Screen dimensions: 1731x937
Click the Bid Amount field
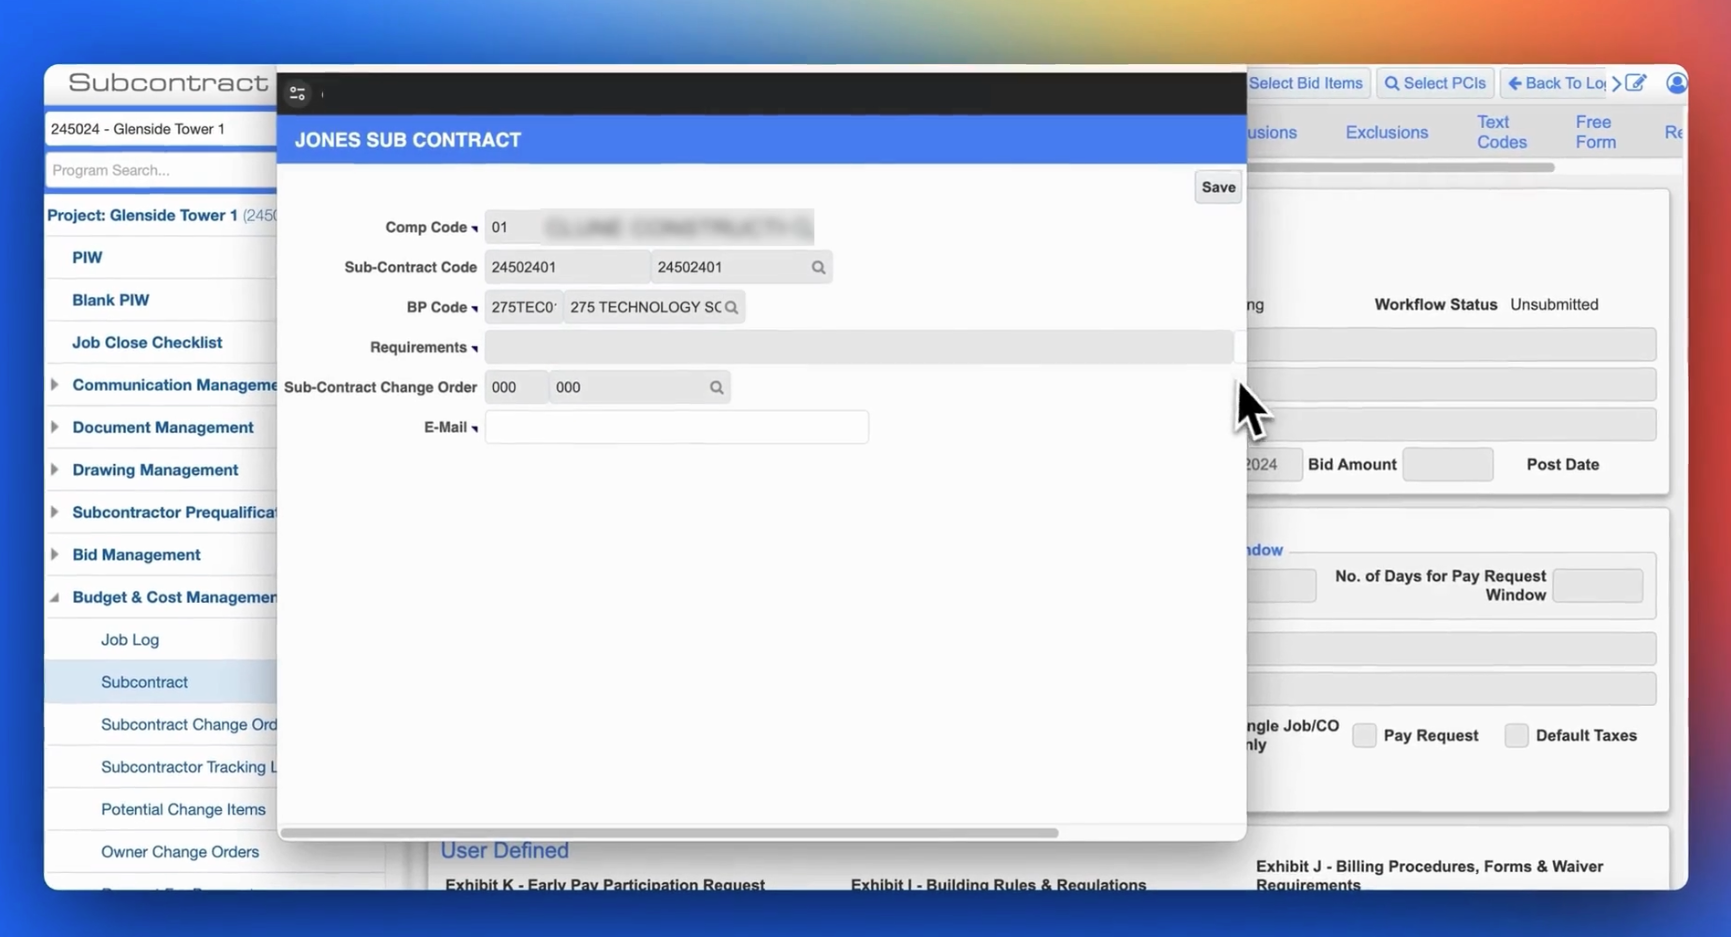point(1448,464)
